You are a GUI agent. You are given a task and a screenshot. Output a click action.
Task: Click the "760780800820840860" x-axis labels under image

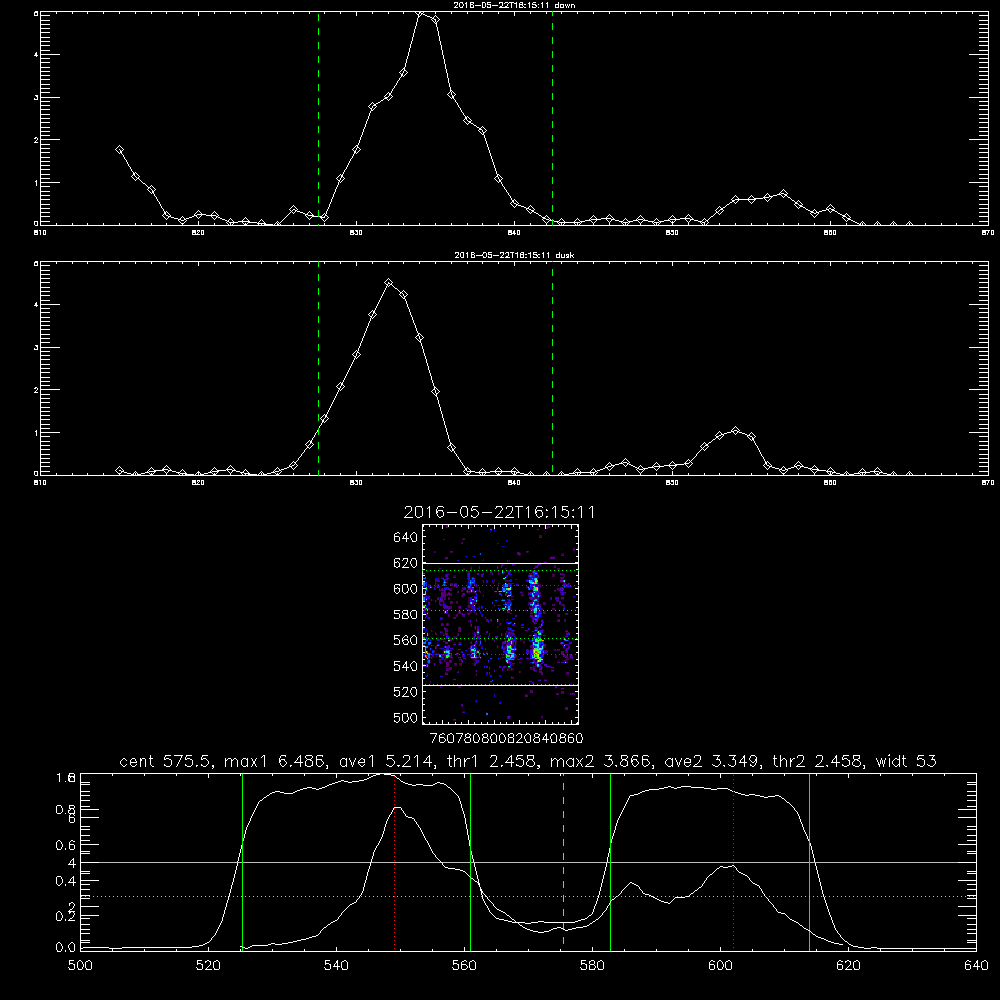click(506, 738)
